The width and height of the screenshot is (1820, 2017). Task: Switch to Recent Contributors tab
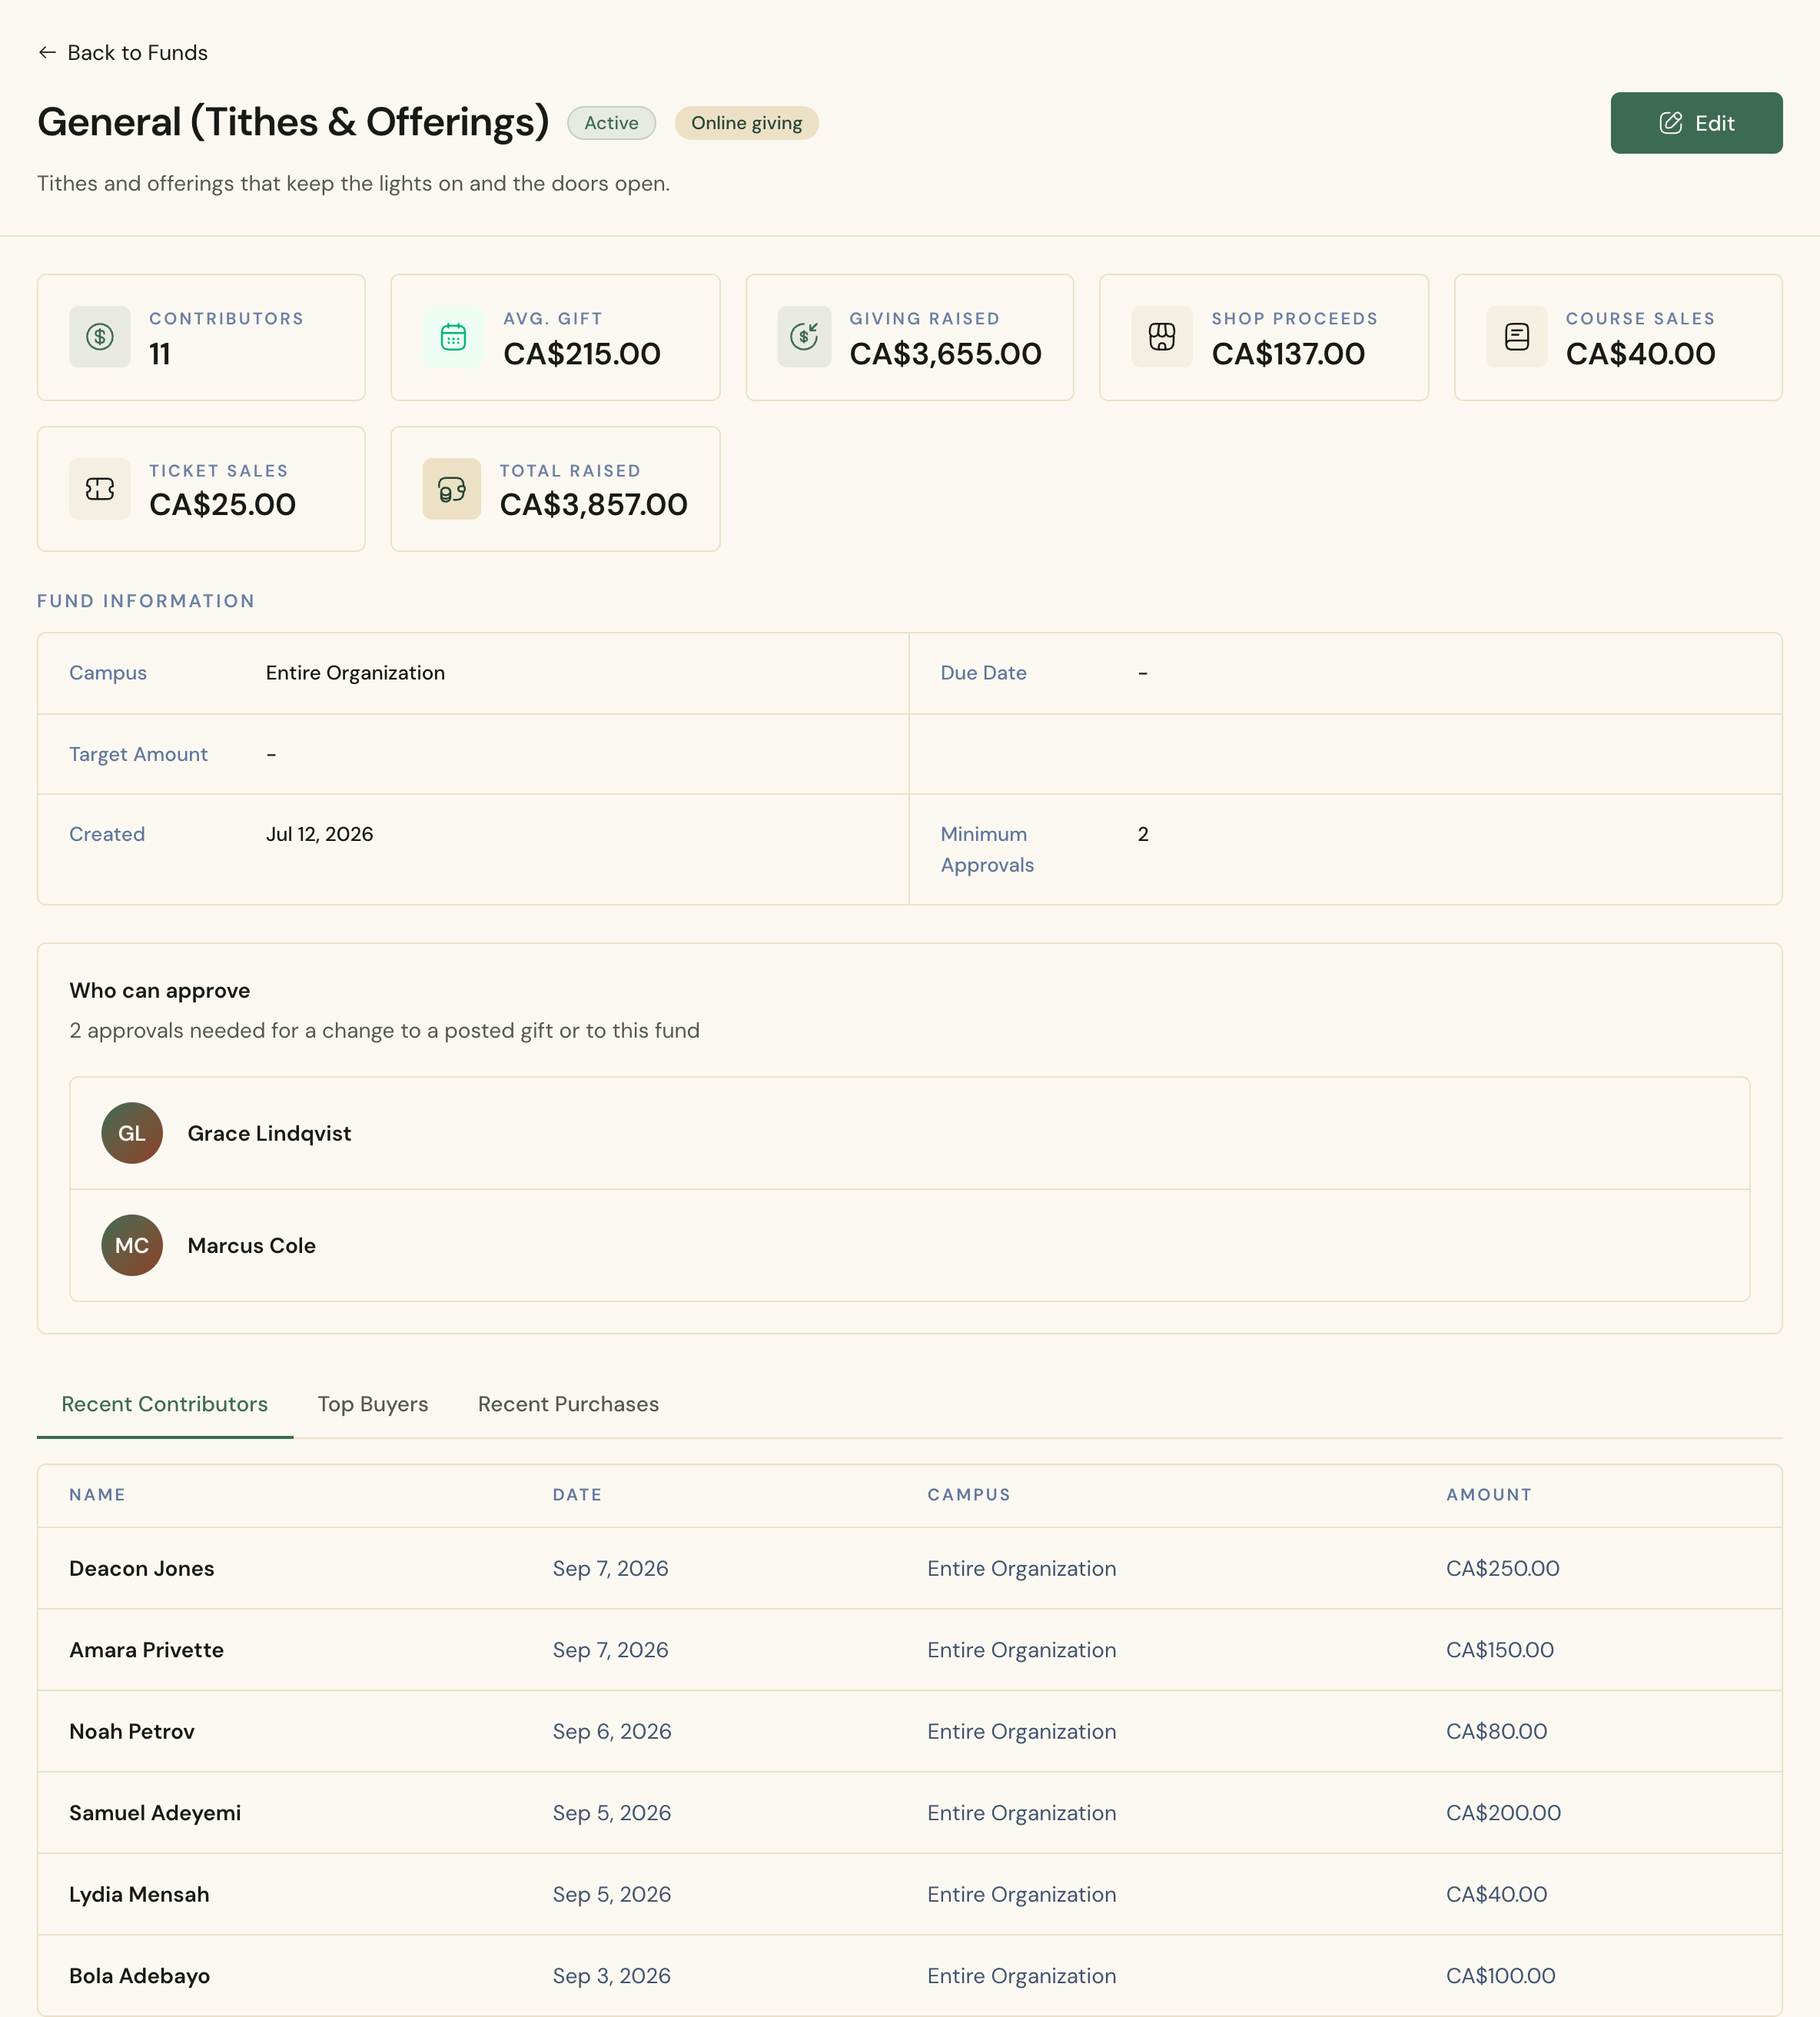tap(165, 1404)
